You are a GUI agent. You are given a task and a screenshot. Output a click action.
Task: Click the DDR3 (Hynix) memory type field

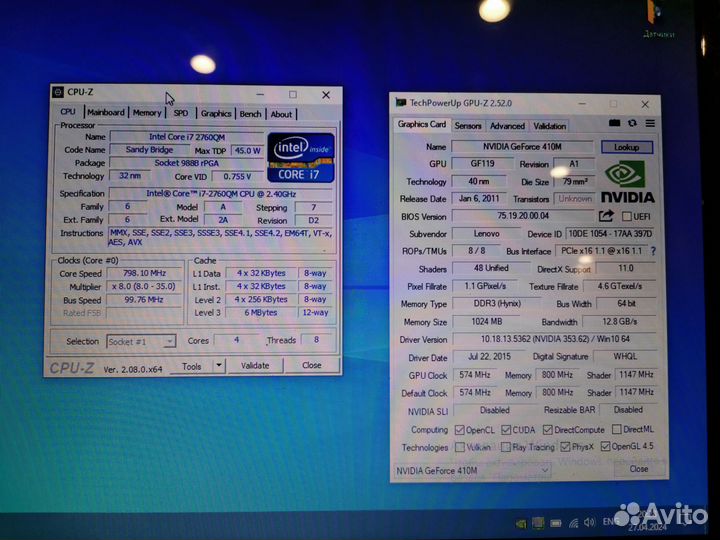click(x=497, y=304)
